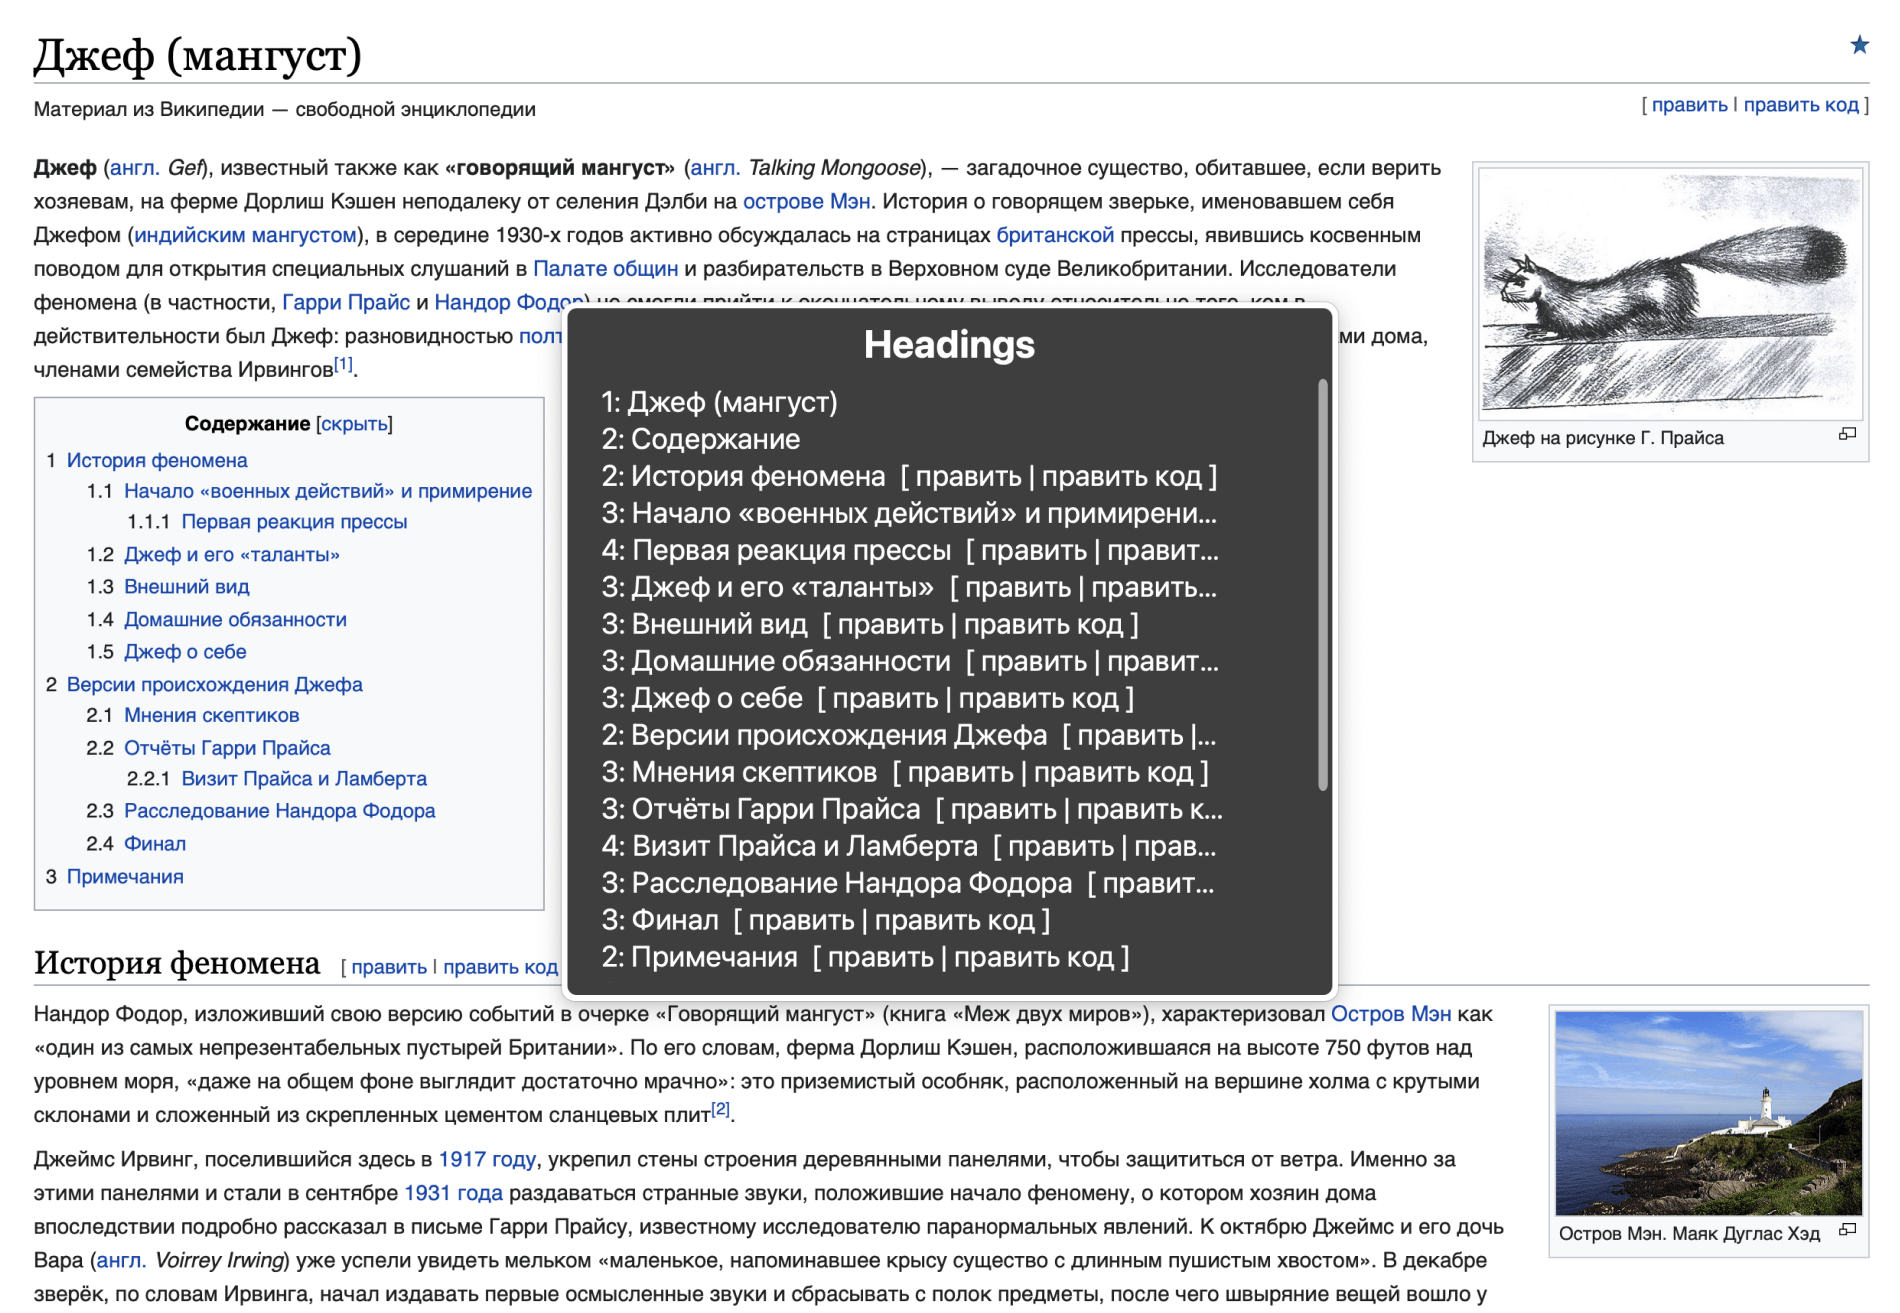Click the first англ. link before Gef

(x=135, y=168)
